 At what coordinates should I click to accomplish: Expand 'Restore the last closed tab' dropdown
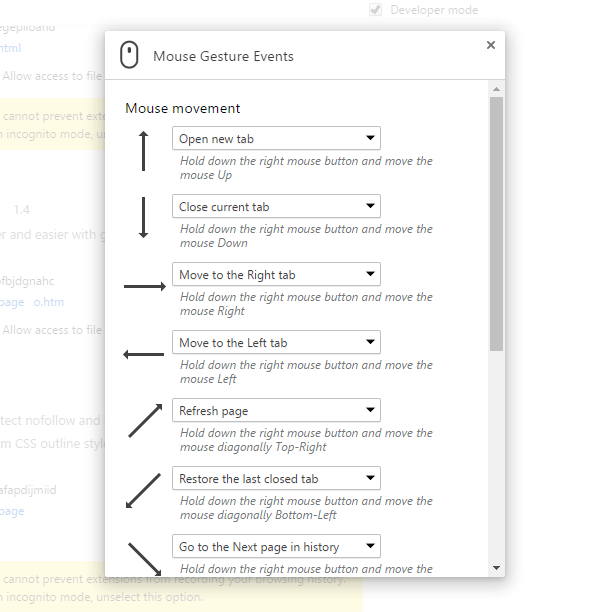tap(276, 479)
